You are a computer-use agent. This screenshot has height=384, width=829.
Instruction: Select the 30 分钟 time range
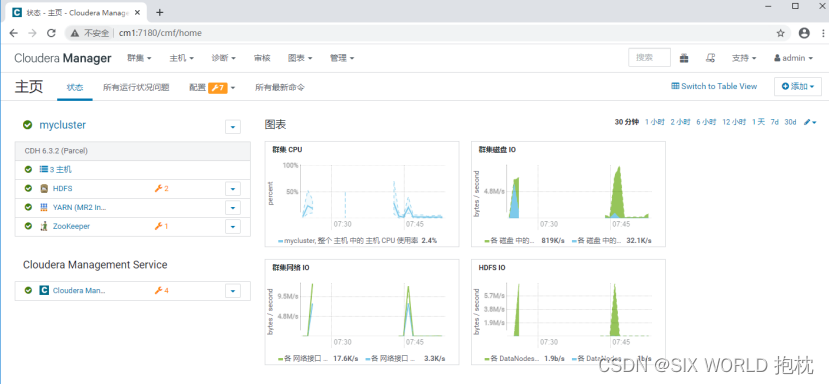(x=627, y=122)
